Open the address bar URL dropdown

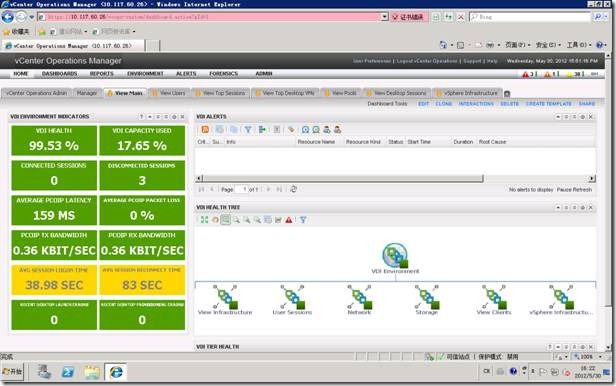pos(385,17)
